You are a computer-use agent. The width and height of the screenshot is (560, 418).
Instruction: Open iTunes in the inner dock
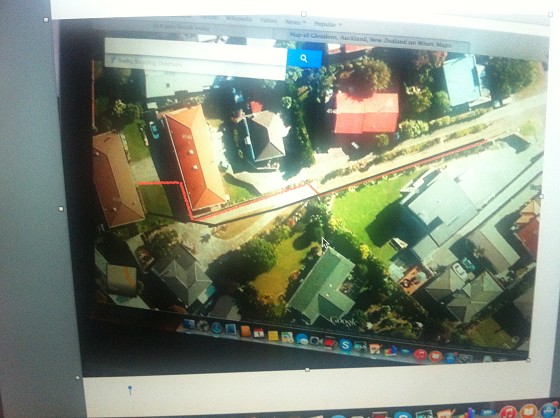coord(420,355)
